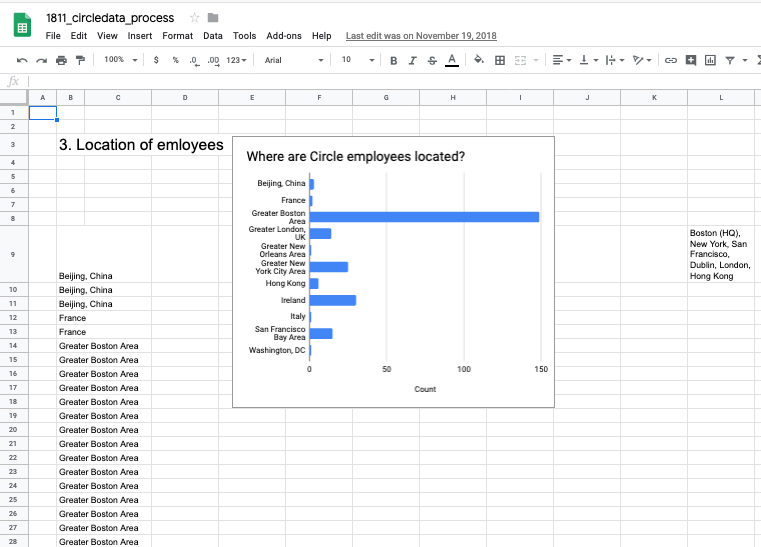Expand the Merge cells dropdown arrow
The width and height of the screenshot is (761, 547).
click(536, 60)
